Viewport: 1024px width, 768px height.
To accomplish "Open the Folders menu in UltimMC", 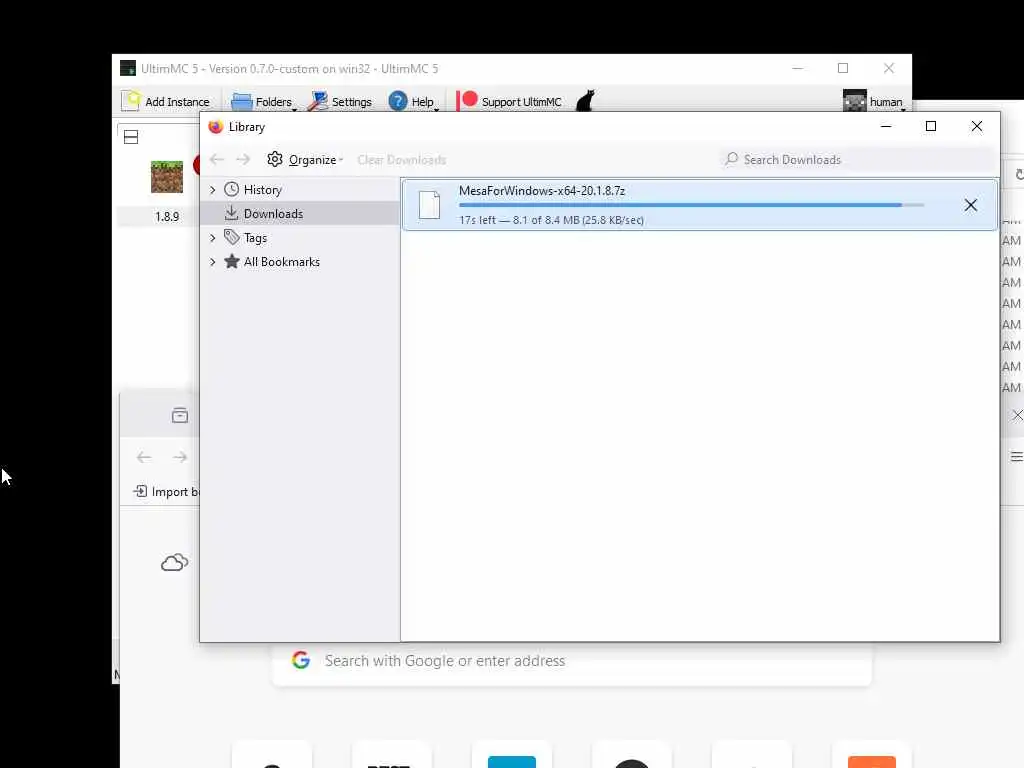I will click(x=263, y=101).
